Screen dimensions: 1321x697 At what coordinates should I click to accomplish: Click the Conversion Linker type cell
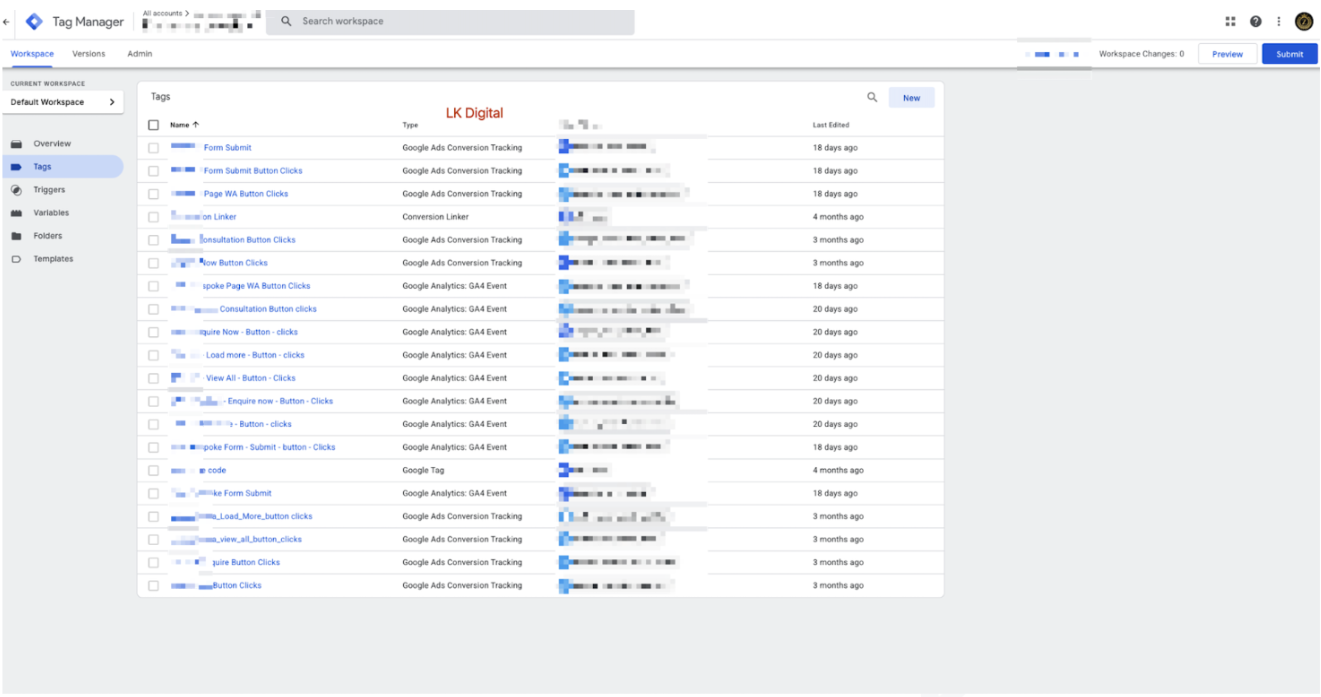[436, 217]
